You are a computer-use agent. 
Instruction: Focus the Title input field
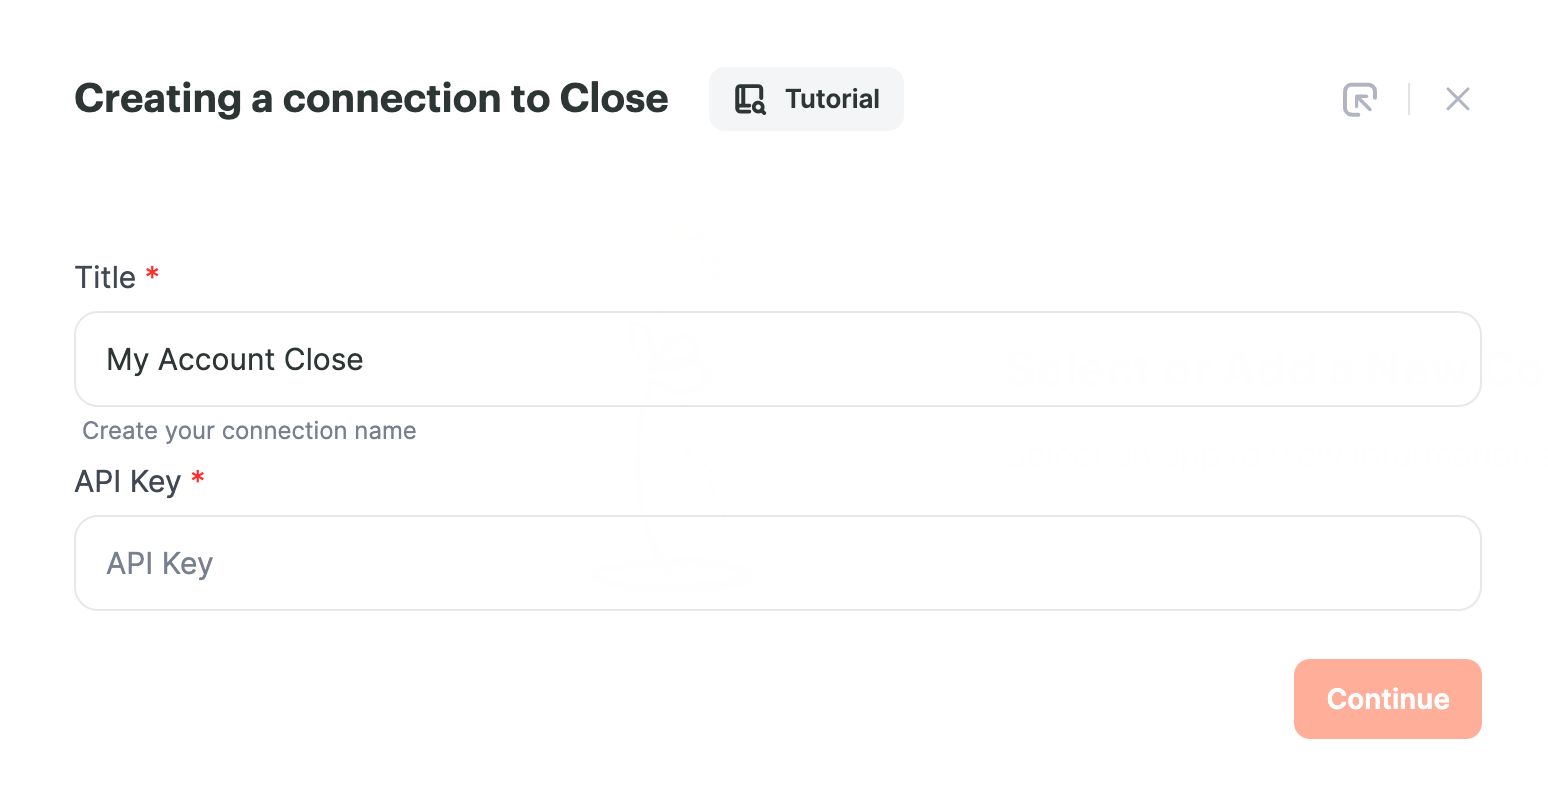coord(778,359)
